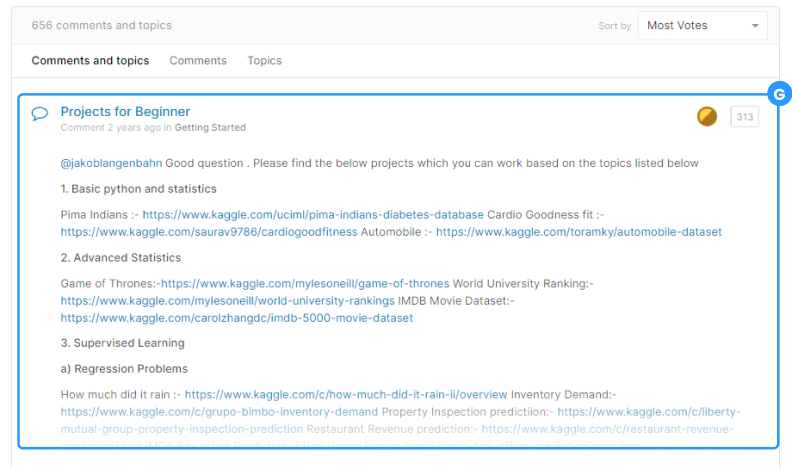Open the Projects for Beginner title
Screen dimensions: 792x469
tap(125, 112)
